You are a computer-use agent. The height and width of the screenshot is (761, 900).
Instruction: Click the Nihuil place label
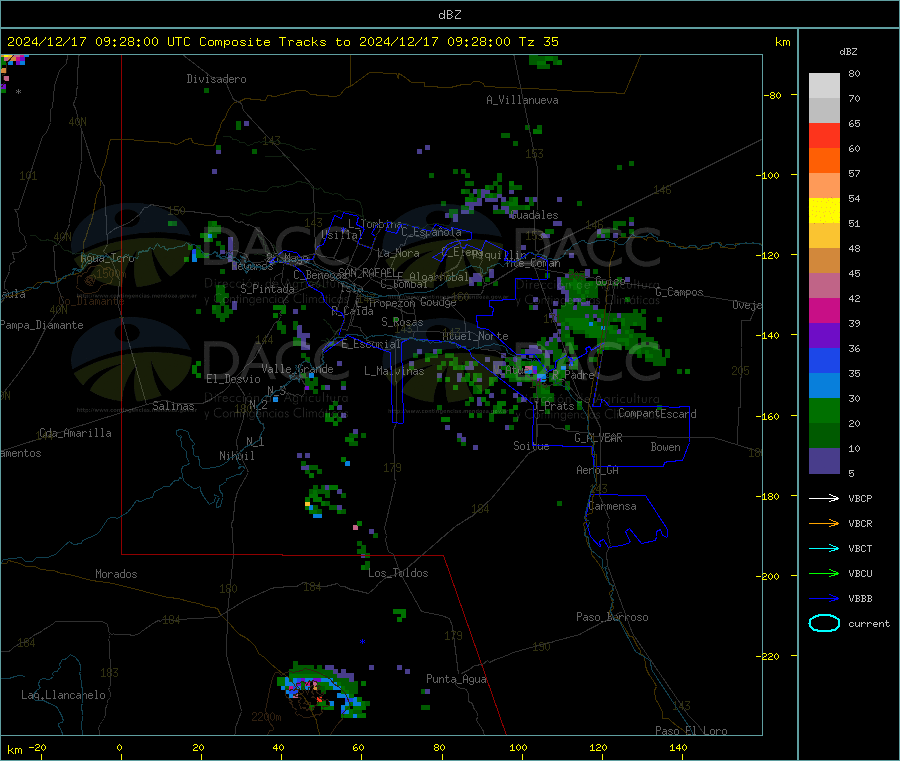tap(236, 456)
